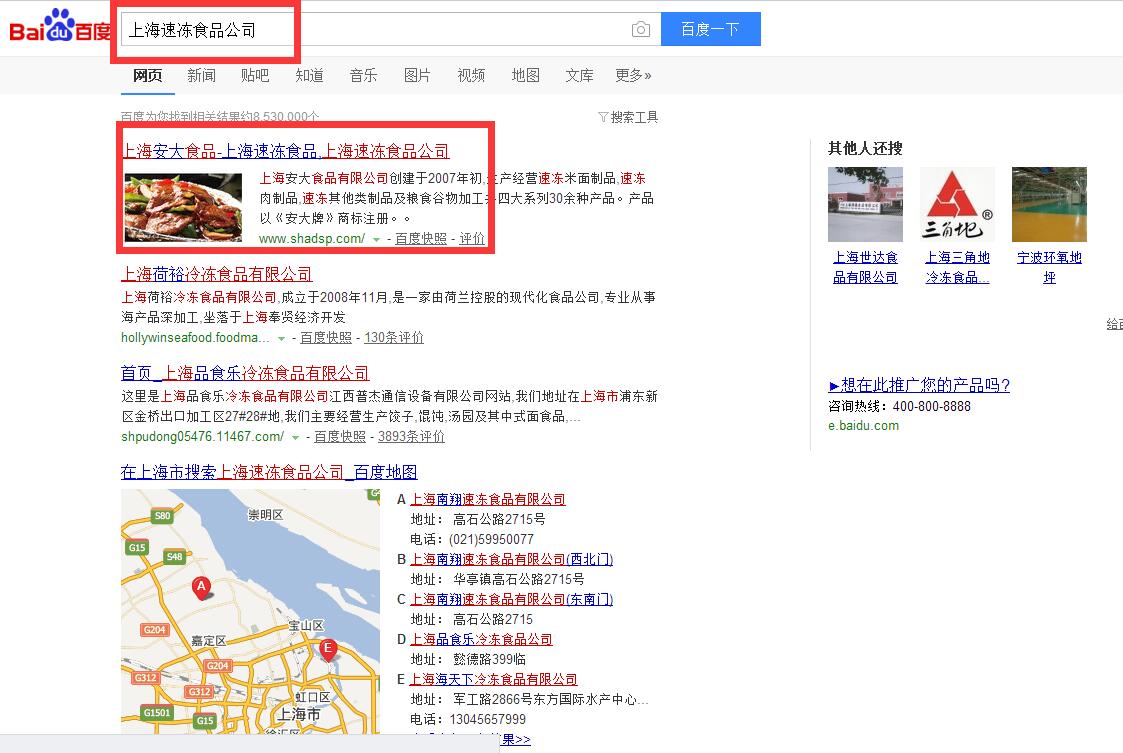The image size is (1123, 753).
Task: Click the 百度一下 search button
Action: [x=710, y=29]
